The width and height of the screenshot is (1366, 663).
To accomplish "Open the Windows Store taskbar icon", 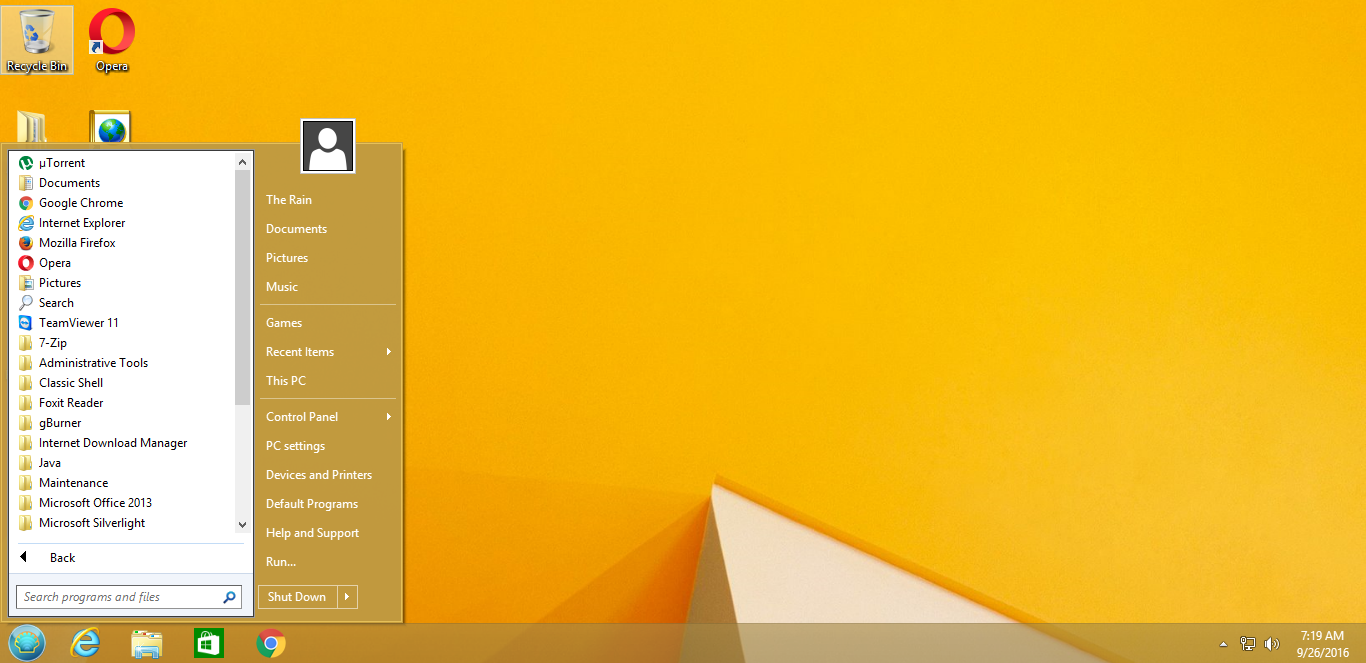I will (208, 643).
